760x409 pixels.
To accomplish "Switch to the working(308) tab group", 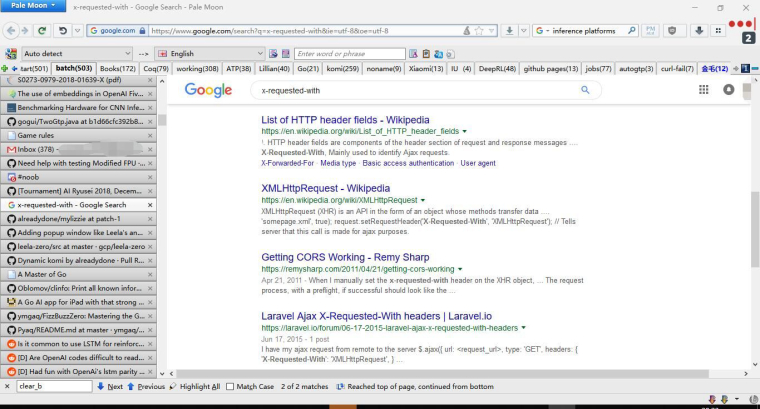I will [197, 69].
